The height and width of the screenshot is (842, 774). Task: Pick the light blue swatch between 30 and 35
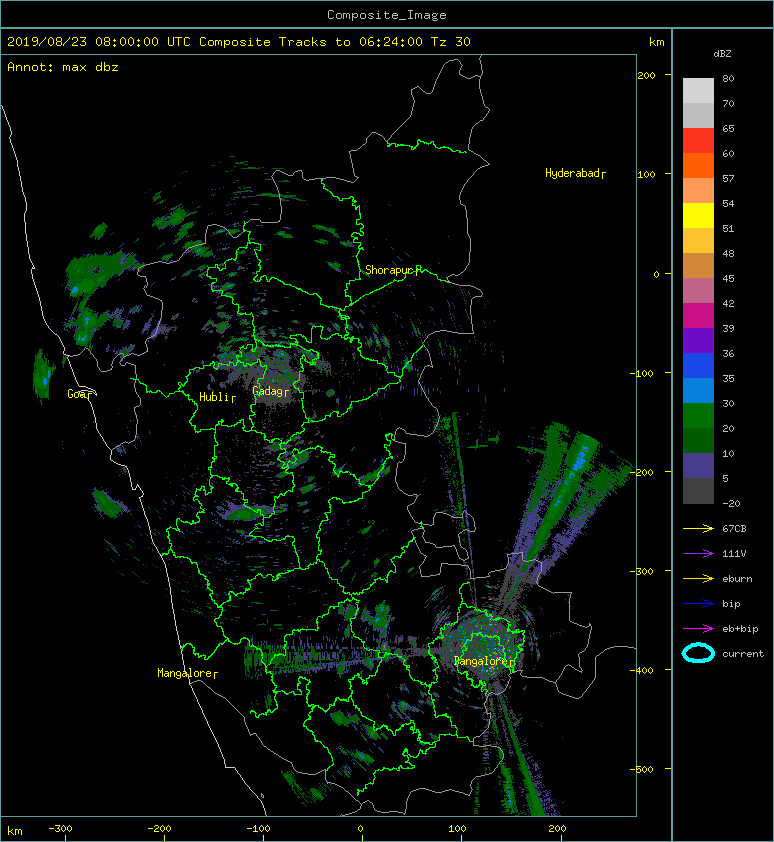pyautogui.click(x=698, y=390)
